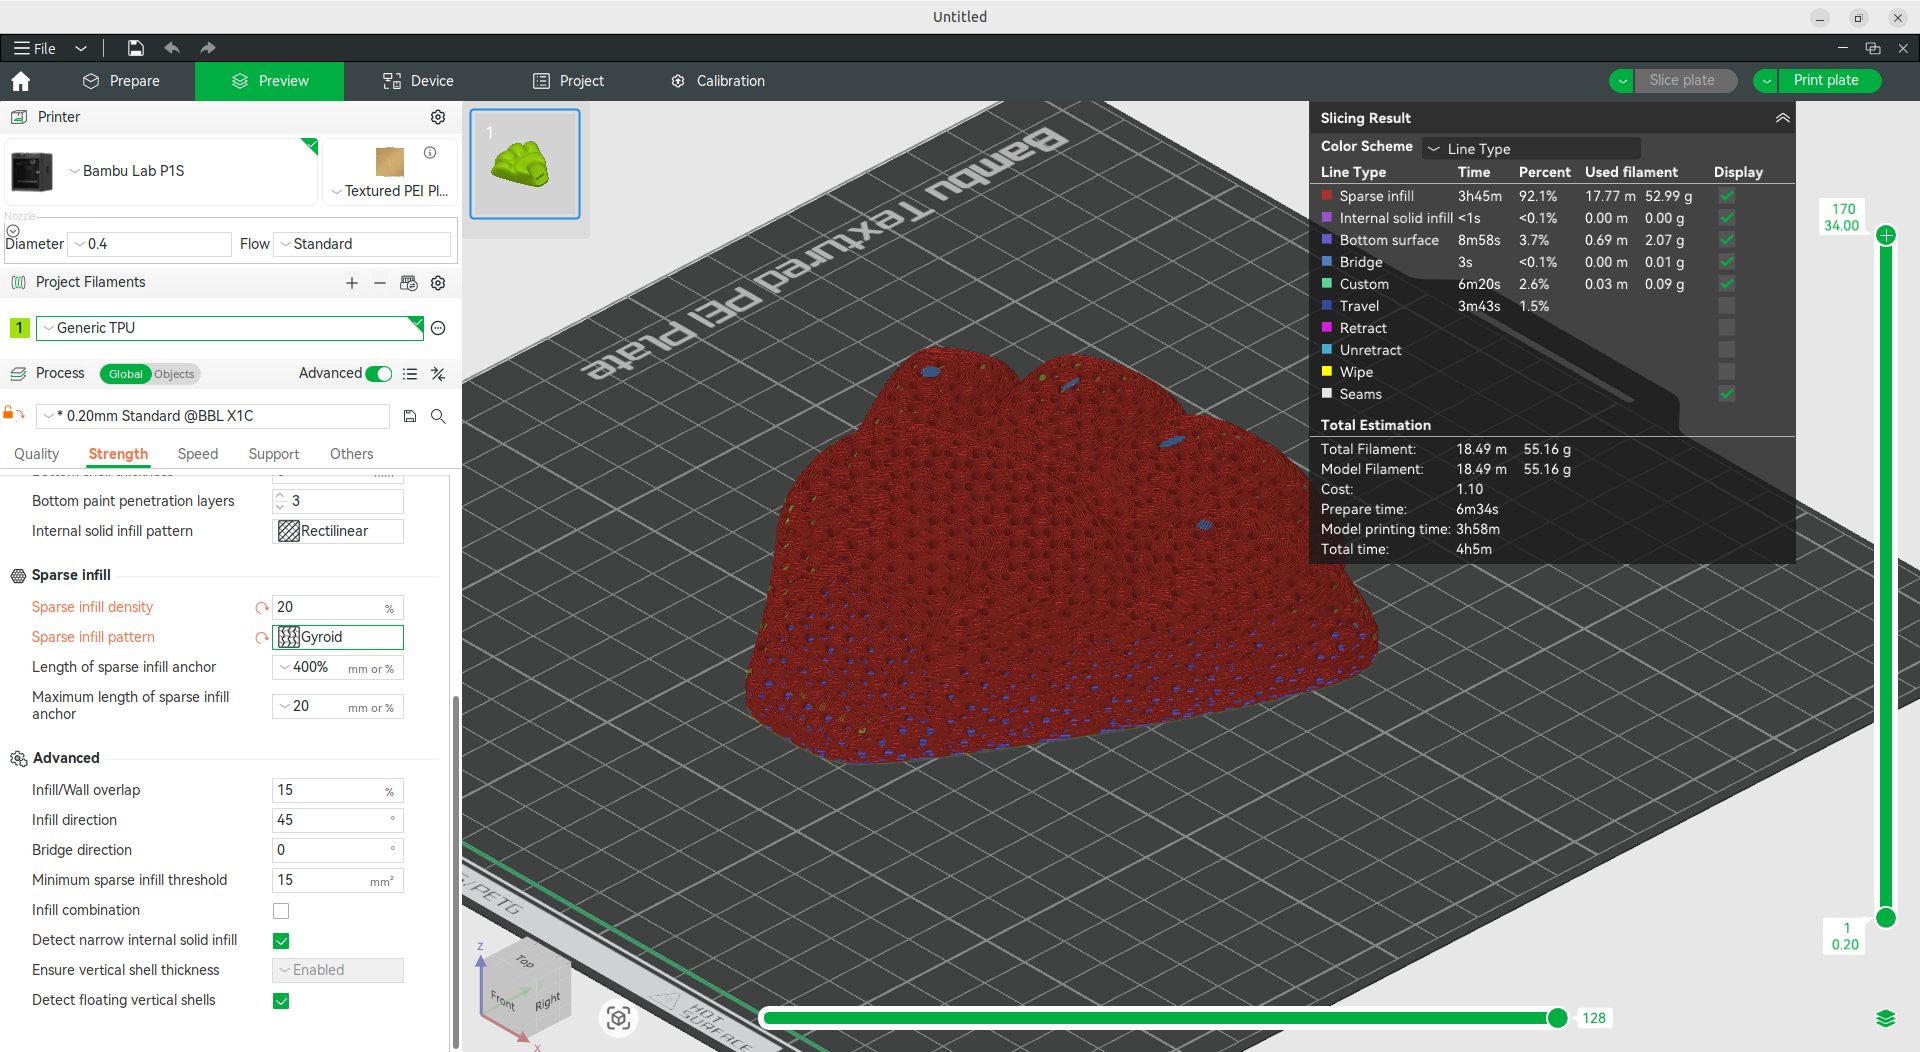The width and height of the screenshot is (1920, 1052).
Task: Click the vertical layer slider top handle
Action: pyautogui.click(x=1886, y=236)
